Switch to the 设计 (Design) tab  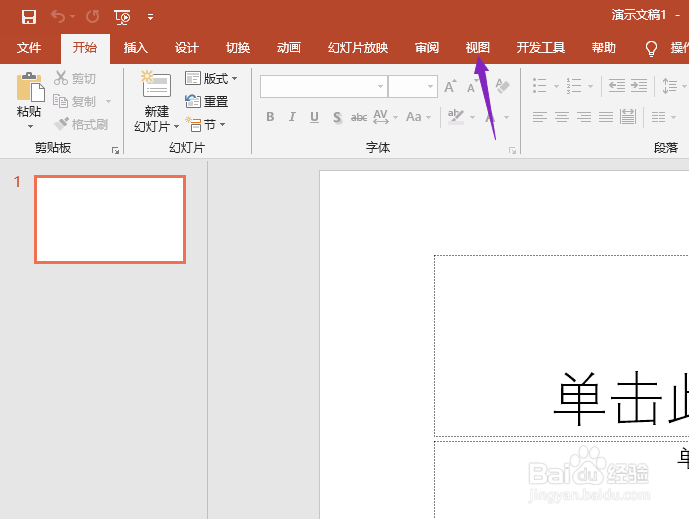(x=187, y=47)
